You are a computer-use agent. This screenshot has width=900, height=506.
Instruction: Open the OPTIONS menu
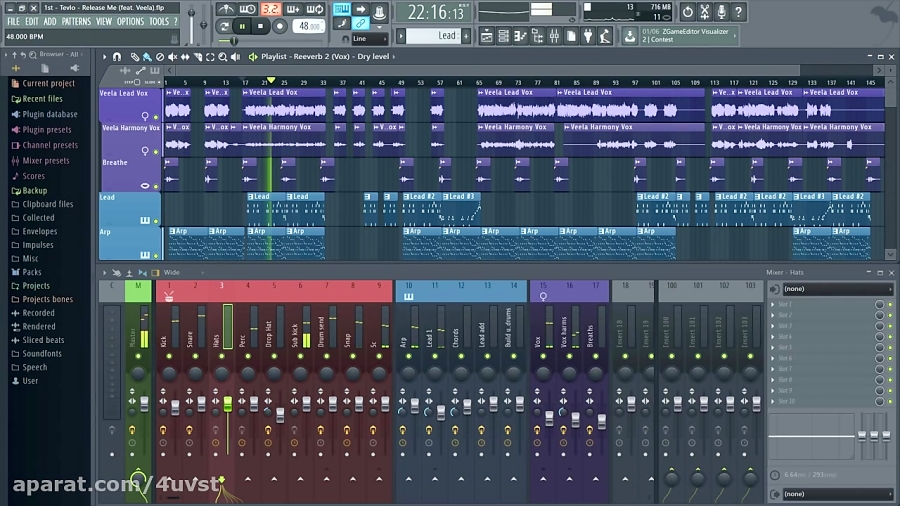(x=130, y=21)
